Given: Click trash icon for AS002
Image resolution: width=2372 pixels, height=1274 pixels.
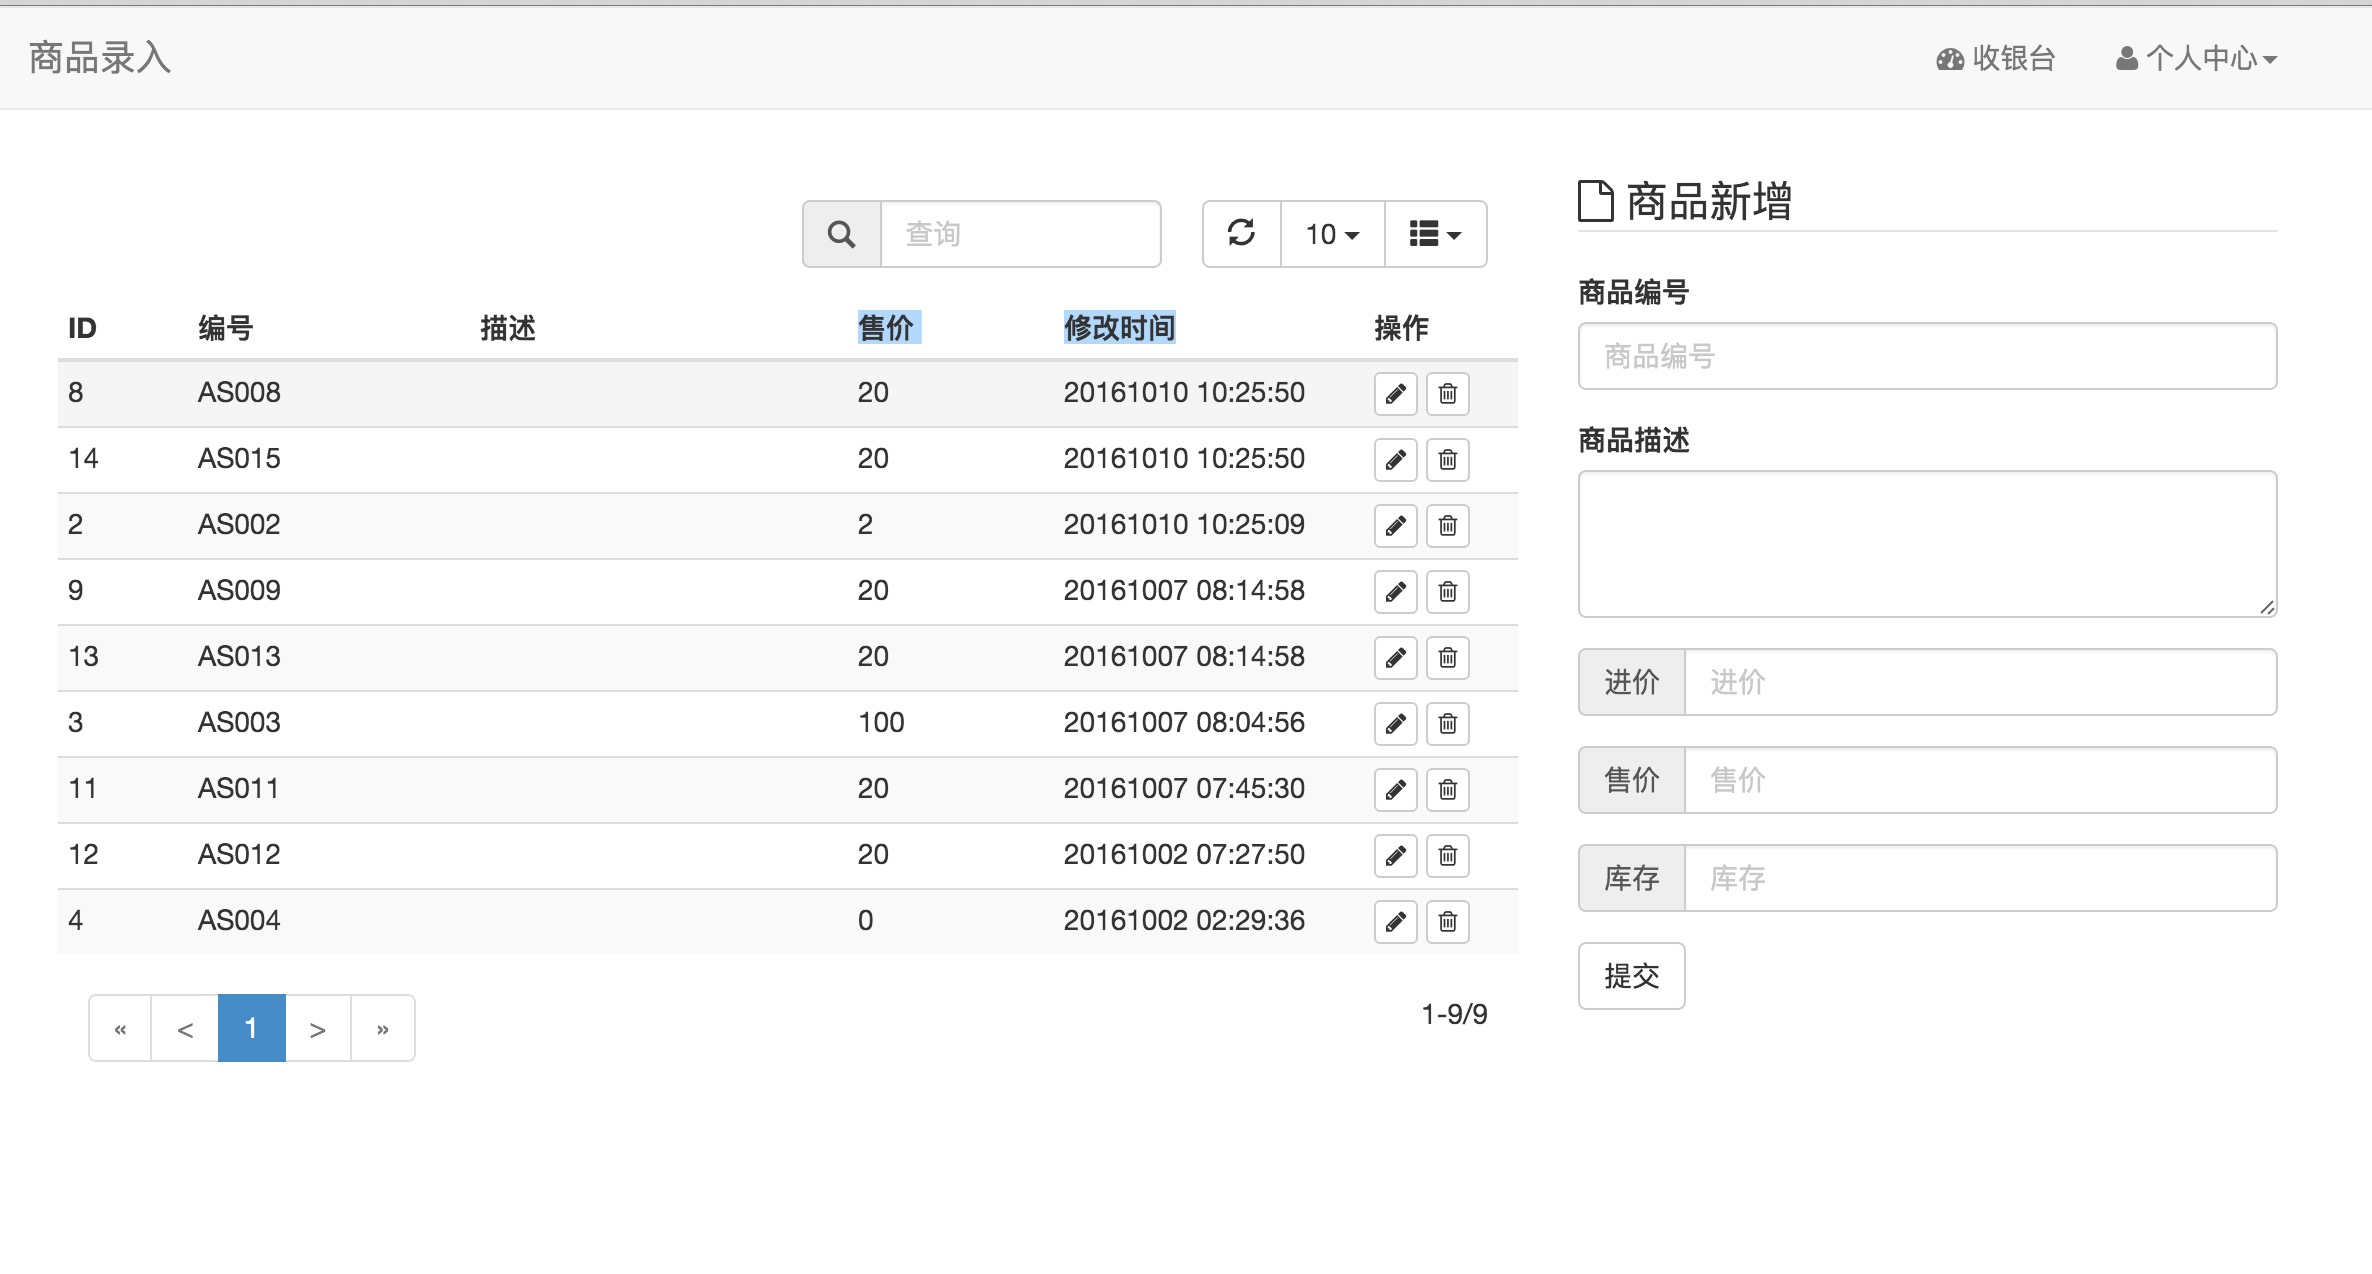Looking at the screenshot, I should pyautogui.click(x=1447, y=525).
